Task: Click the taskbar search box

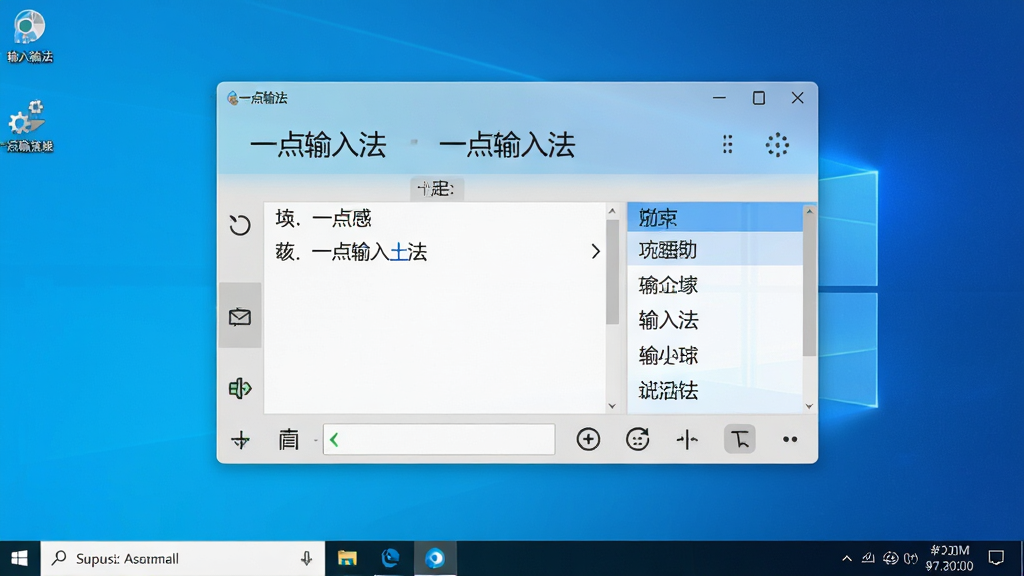Action: (x=183, y=558)
